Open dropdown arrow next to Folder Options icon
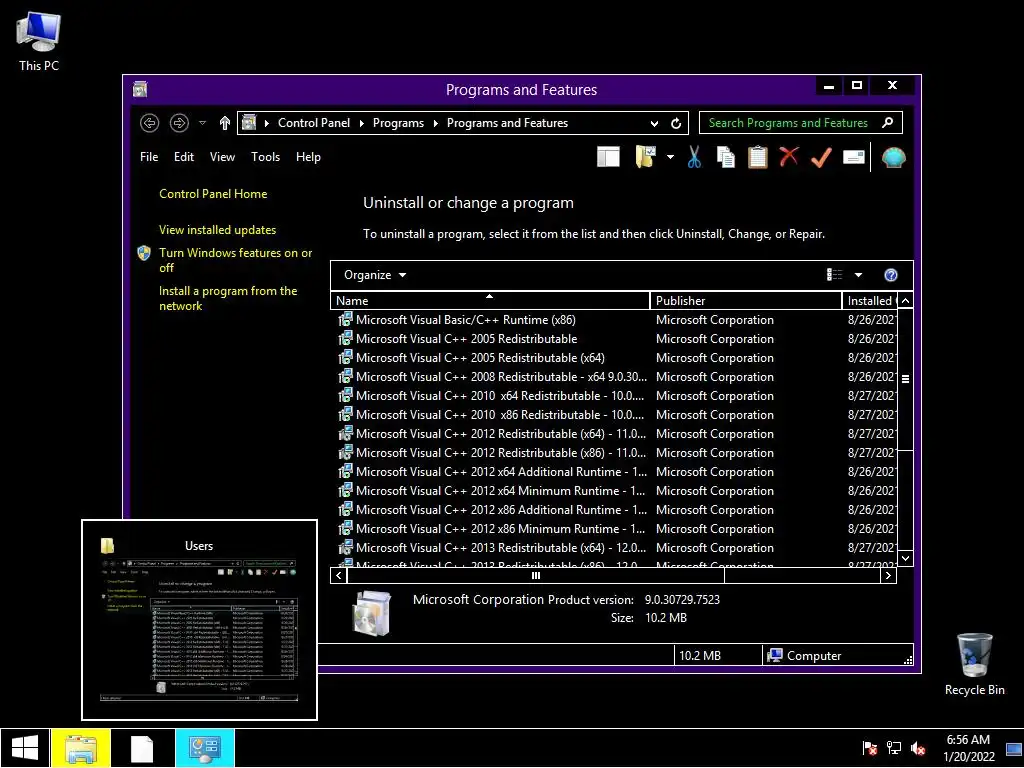Screen dimensions: 1024x768 (x=670, y=157)
